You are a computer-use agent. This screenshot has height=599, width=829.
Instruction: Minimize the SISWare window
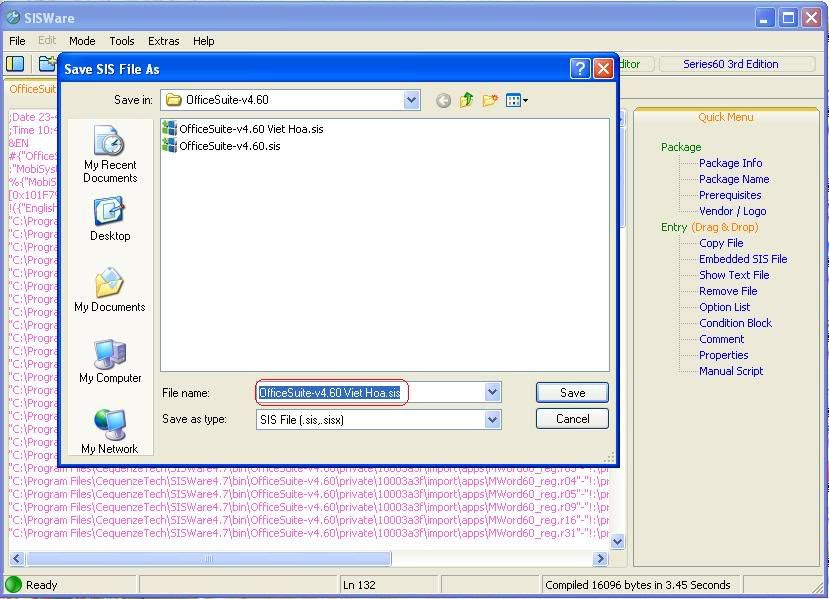click(x=763, y=18)
